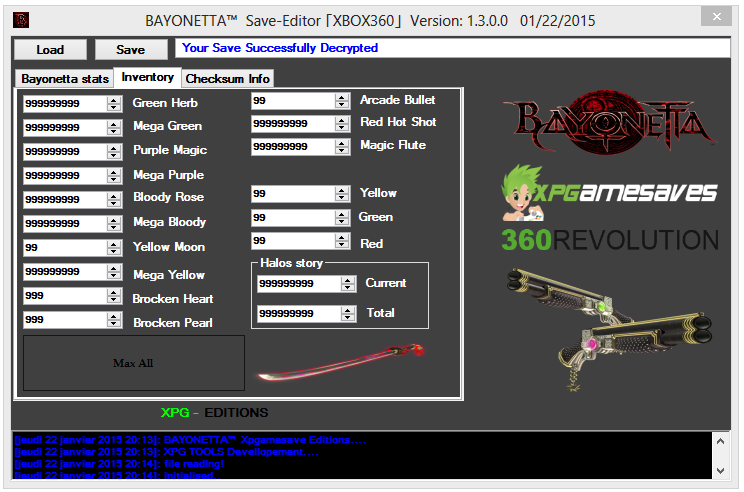Screen dimensions: 744x492
Task: Increase Brocken Heart spinner value
Action: 115,293
